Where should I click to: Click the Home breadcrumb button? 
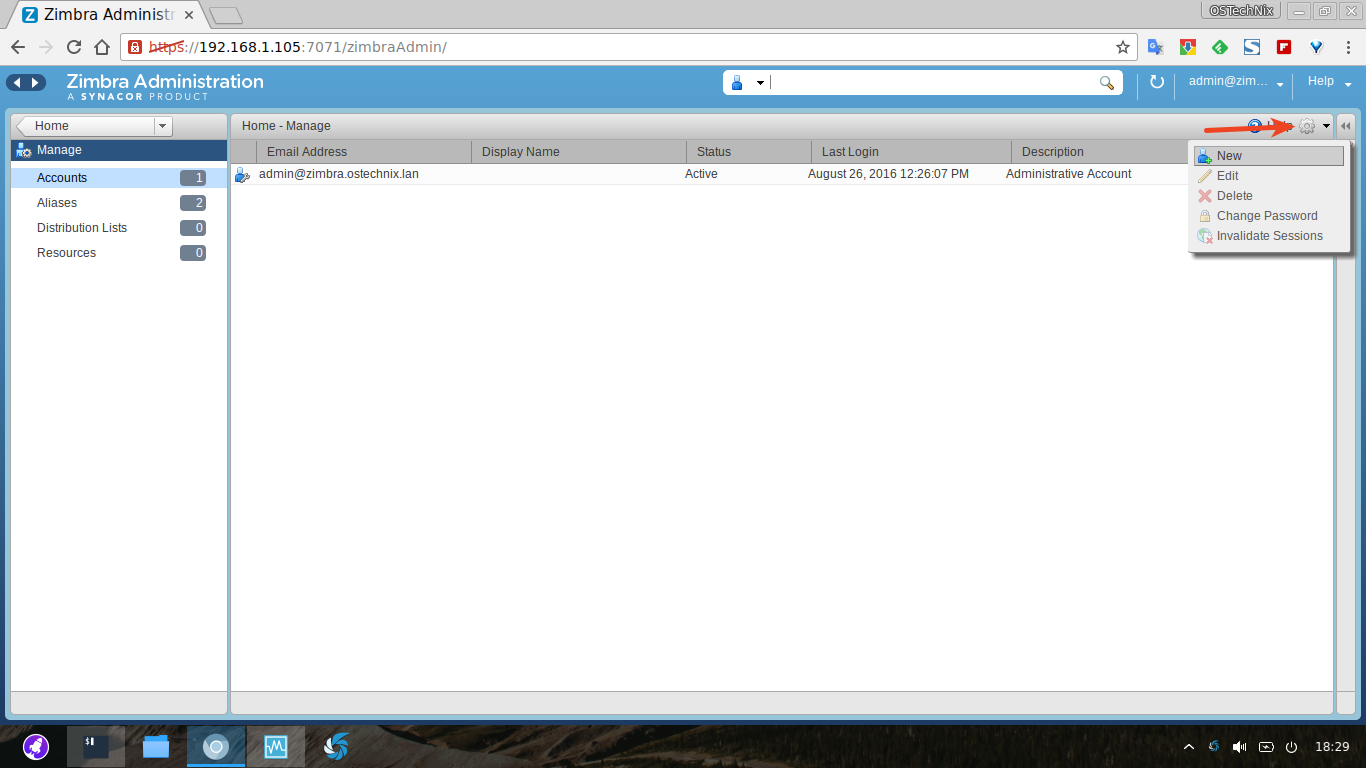tap(86, 126)
